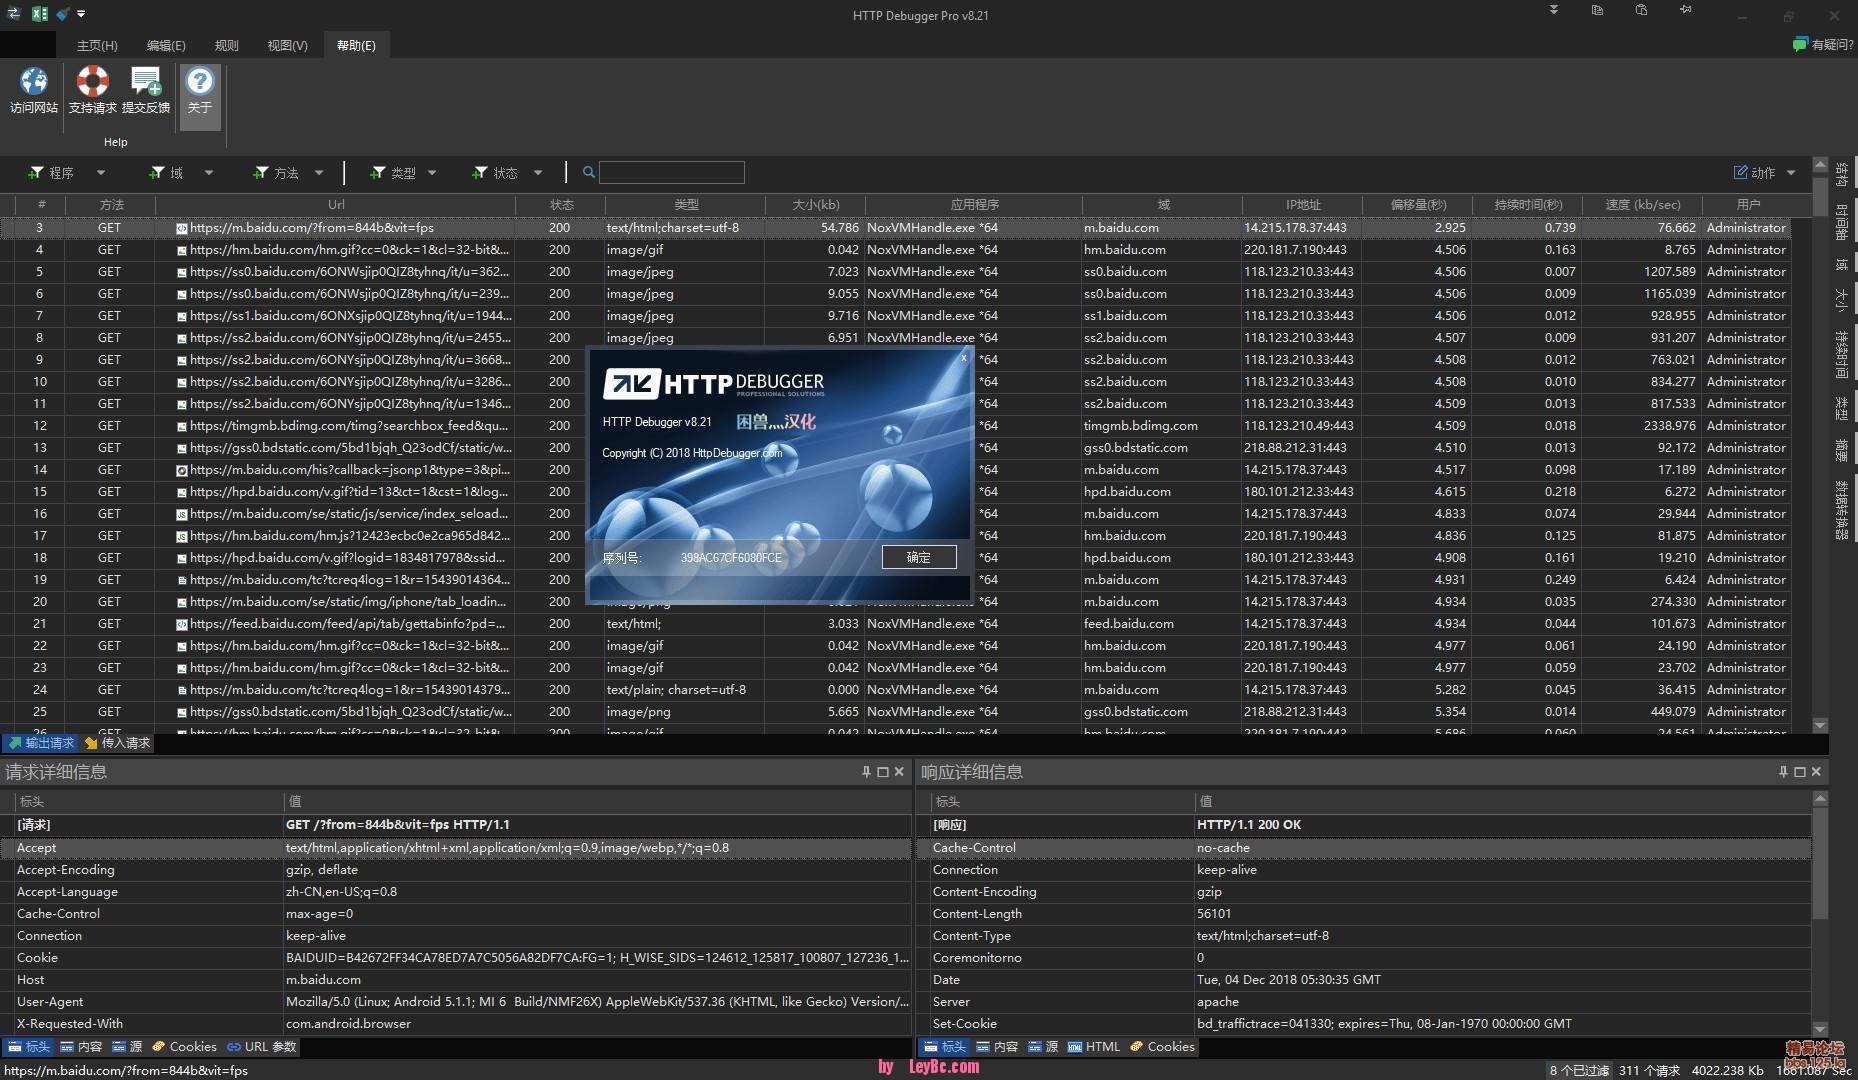
Task: Click the Support Request lifebuoy icon (支持请求)
Action: pyautogui.click(x=93, y=82)
